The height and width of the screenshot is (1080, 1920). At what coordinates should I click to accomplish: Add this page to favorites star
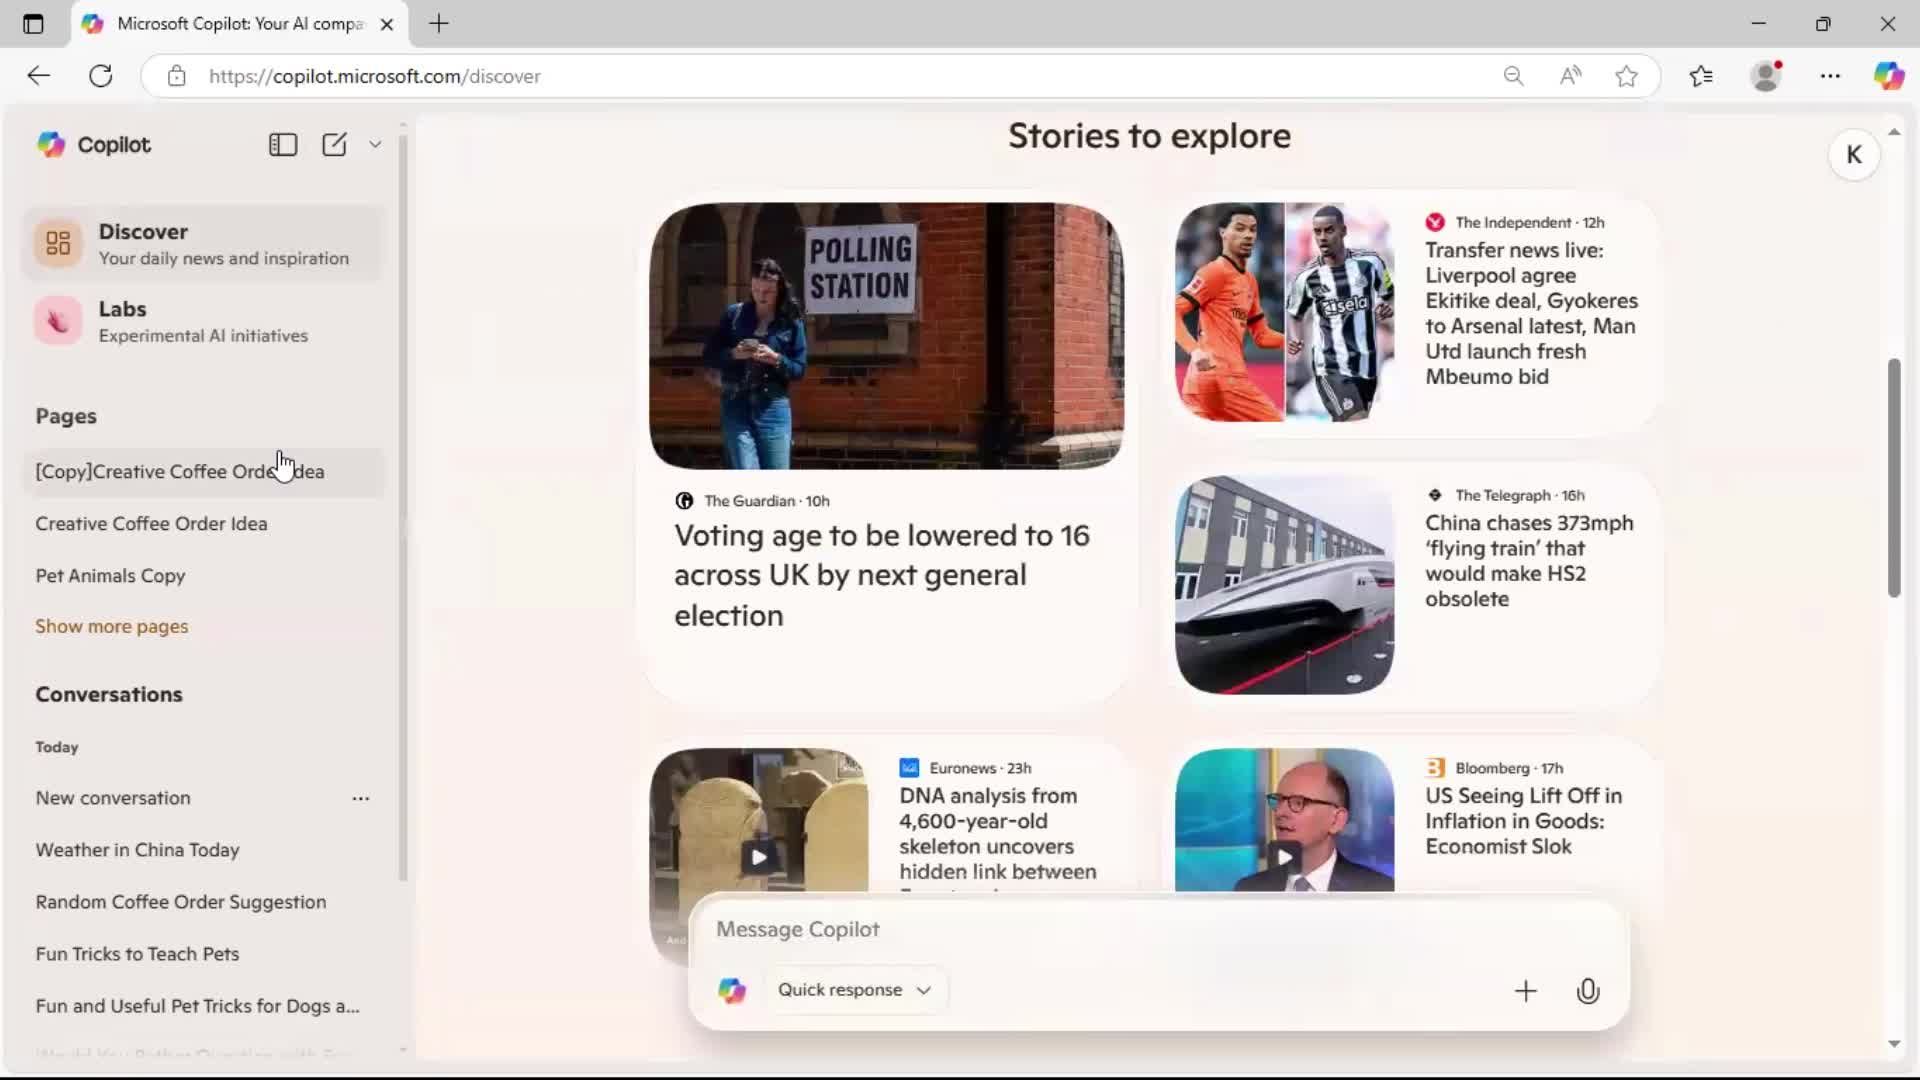(1627, 76)
